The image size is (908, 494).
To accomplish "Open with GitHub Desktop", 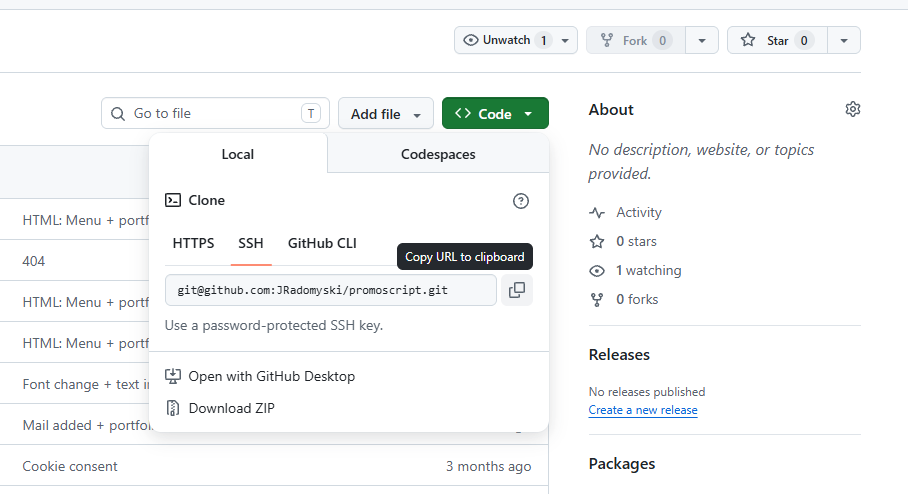I will pos(272,376).
